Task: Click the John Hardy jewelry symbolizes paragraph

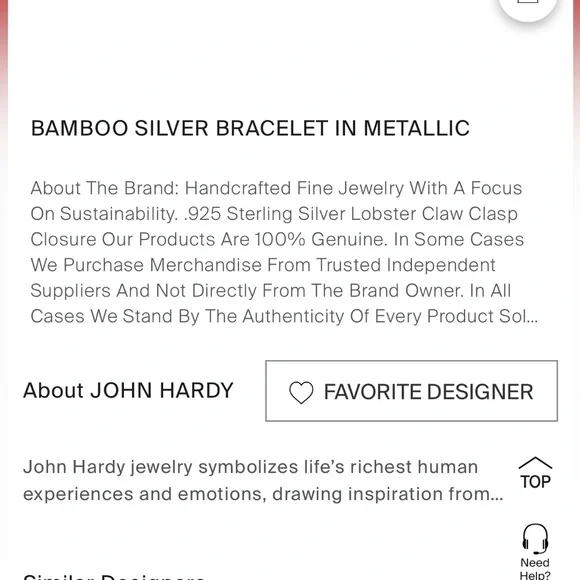Action: (x=263, y=480)
